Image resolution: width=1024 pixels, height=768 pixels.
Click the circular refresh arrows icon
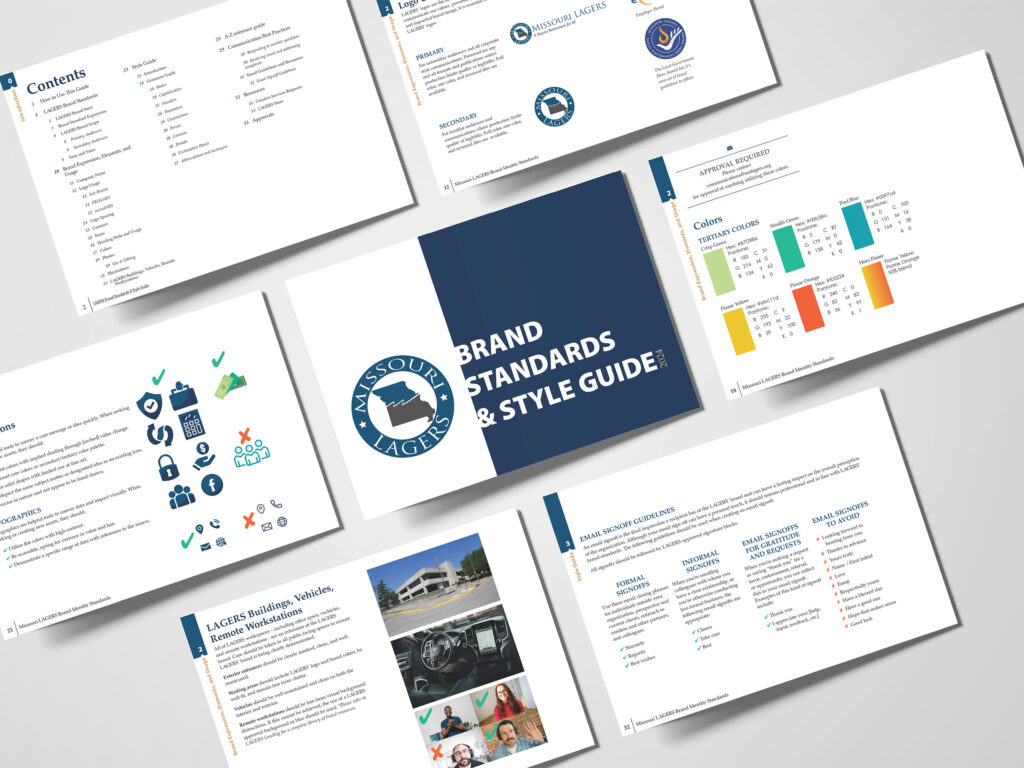[160, 435]
